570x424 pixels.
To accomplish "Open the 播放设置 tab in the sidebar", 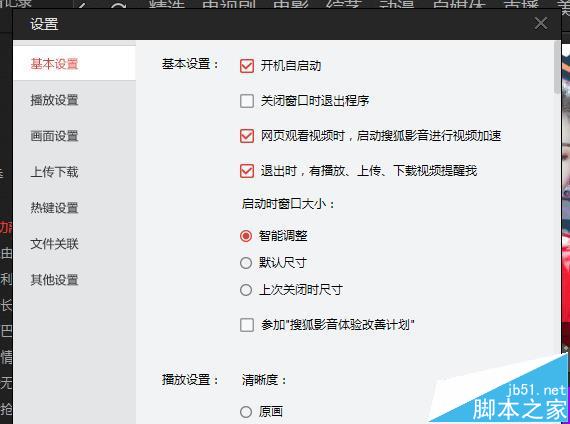I will (74, 100).
